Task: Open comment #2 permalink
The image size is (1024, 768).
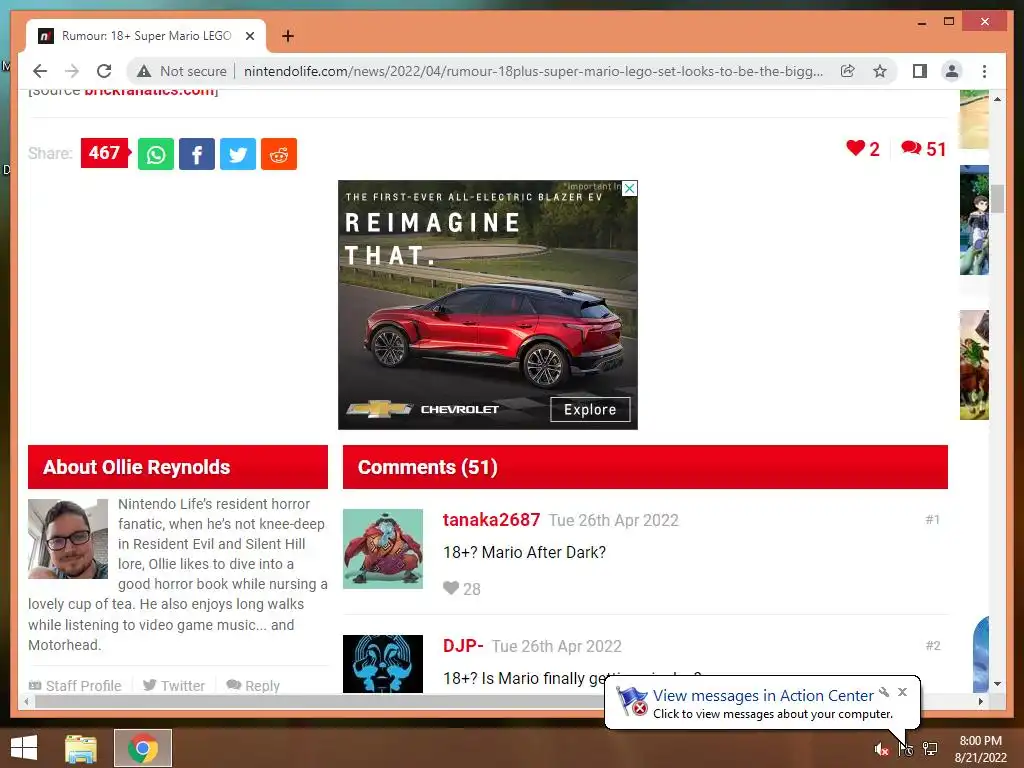Action: (933, 646)
